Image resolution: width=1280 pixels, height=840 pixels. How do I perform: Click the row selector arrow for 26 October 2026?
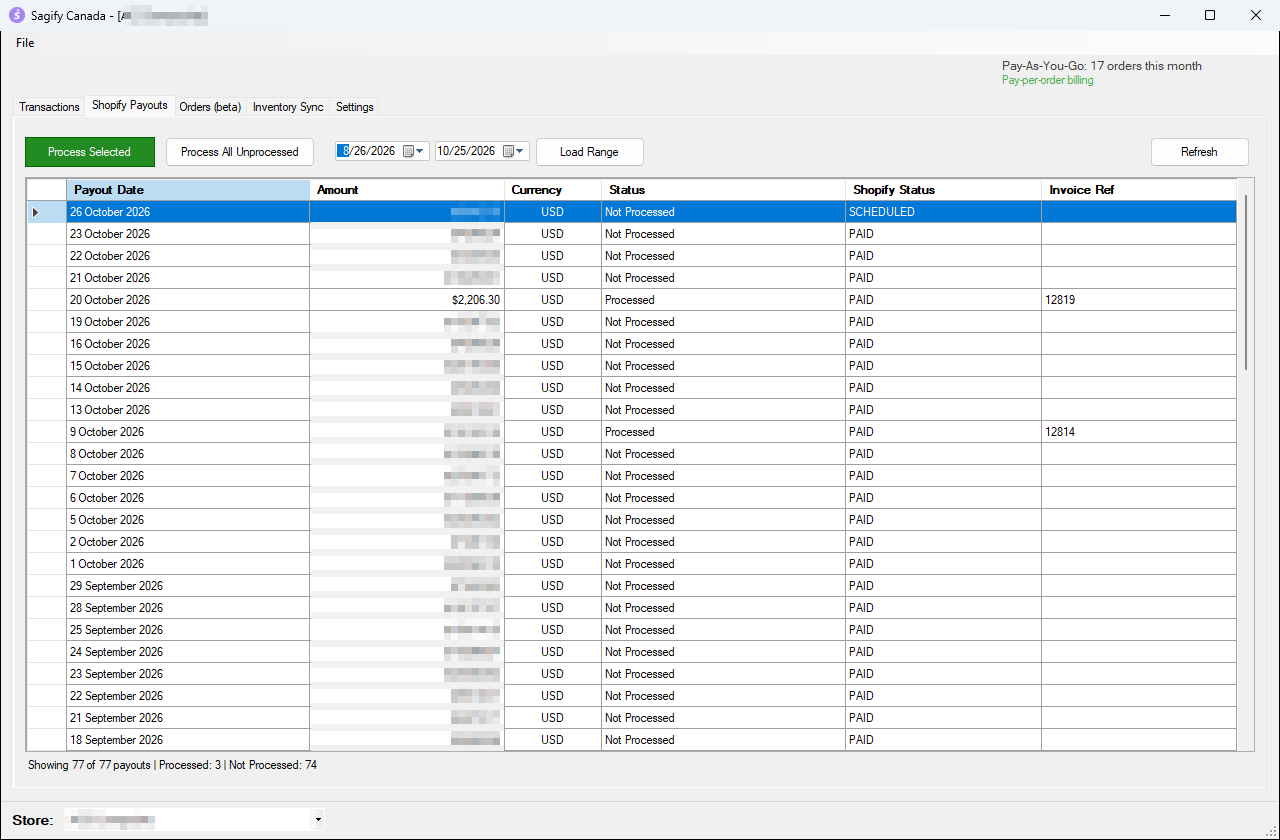pyautogui.click(x=46, y=212)
